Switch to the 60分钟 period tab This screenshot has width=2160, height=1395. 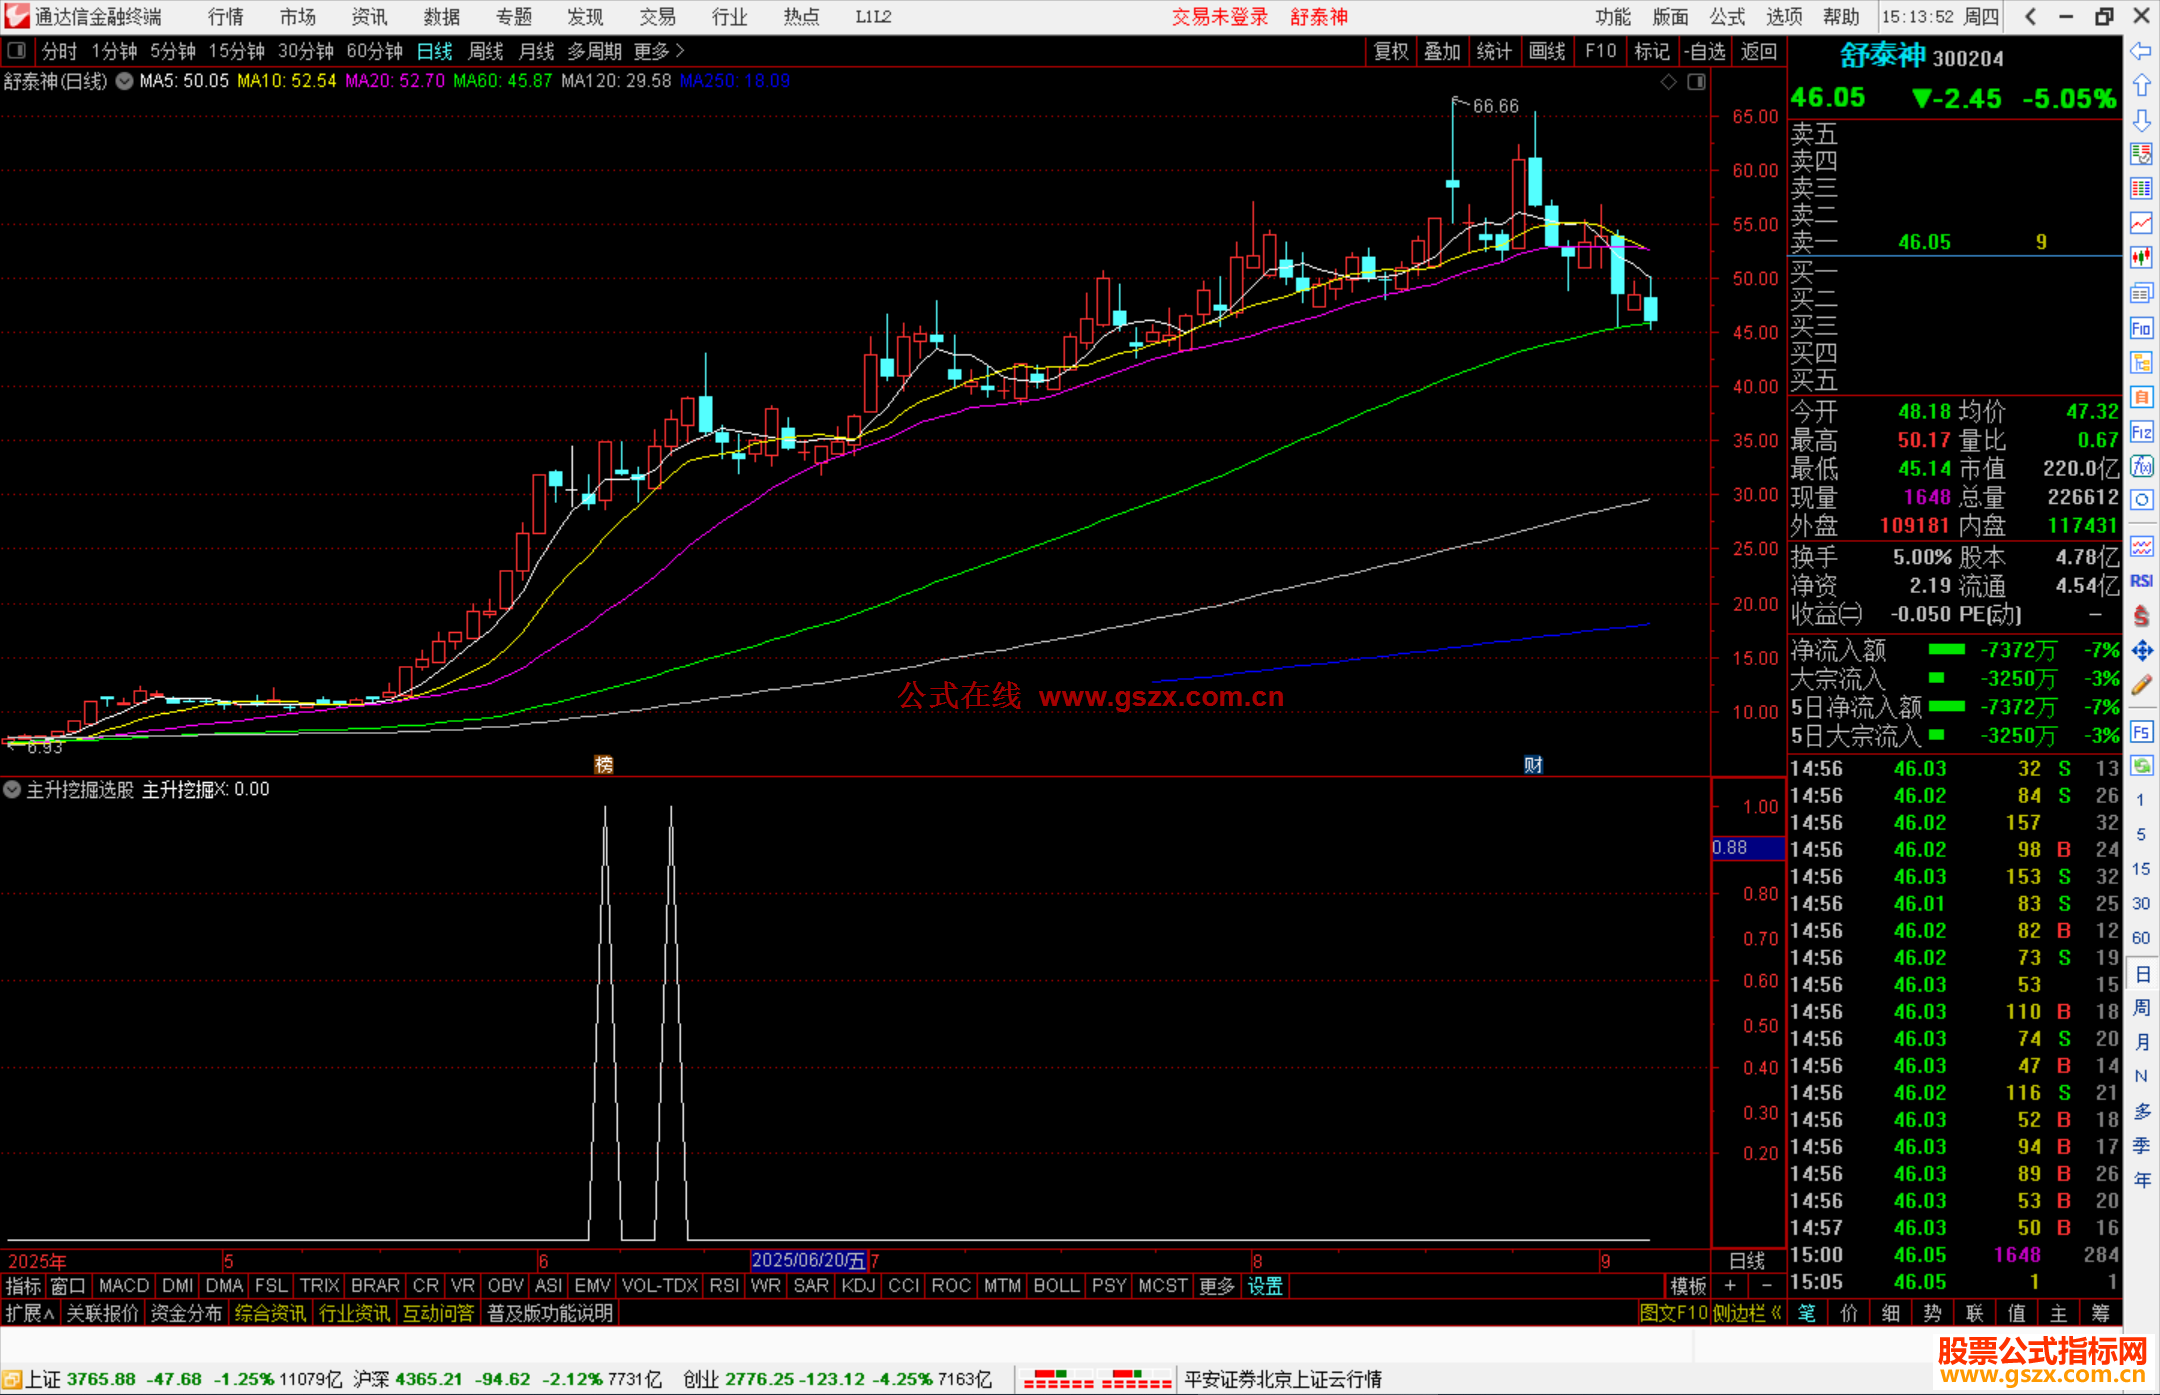tap(374, 51)
